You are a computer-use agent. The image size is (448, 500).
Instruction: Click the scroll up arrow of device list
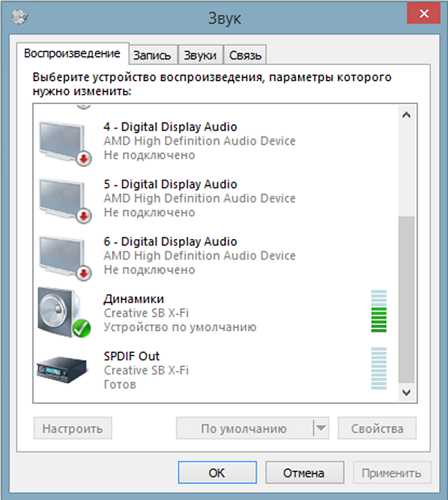(x=406, y=115)
